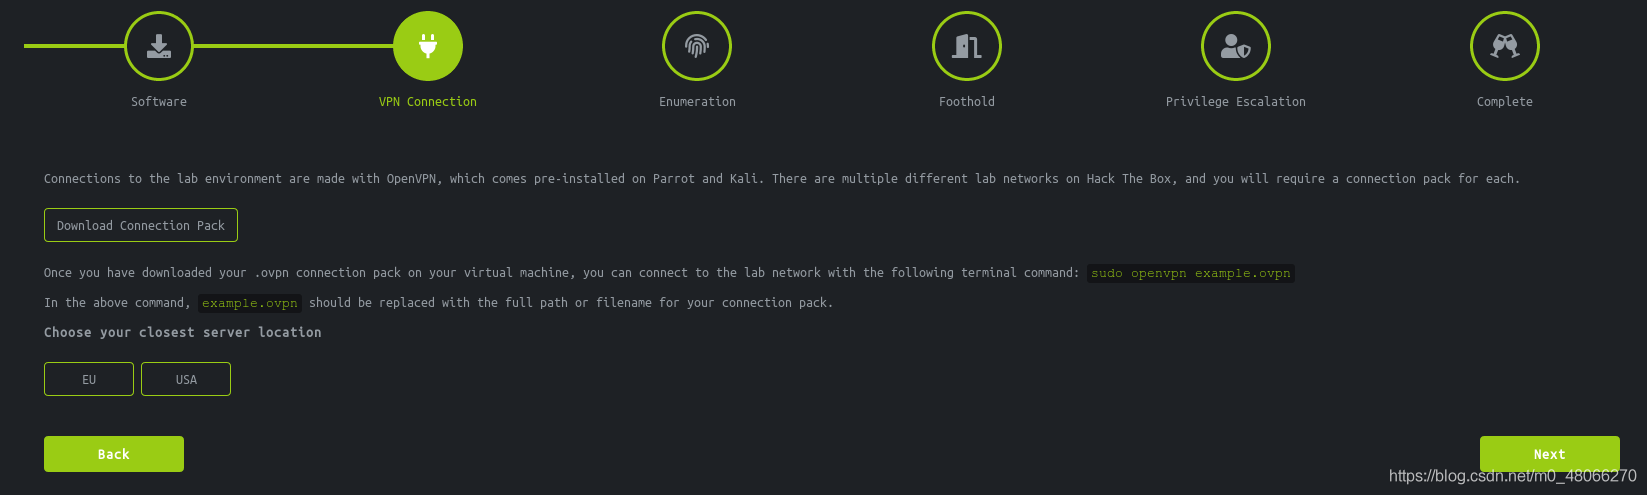Open Privilege Escalation user shield icon
Viewport: 1647px width, 495px height.
[x=1236, y=46]
